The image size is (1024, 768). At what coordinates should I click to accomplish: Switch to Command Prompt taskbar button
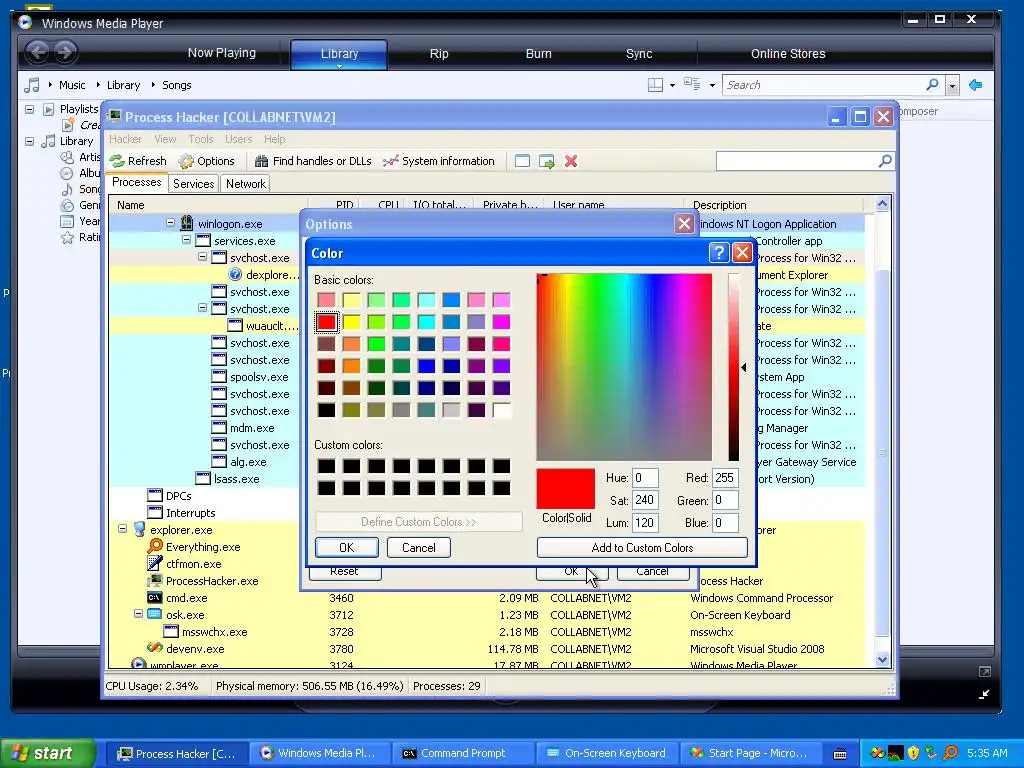click(x=463, y=753)
